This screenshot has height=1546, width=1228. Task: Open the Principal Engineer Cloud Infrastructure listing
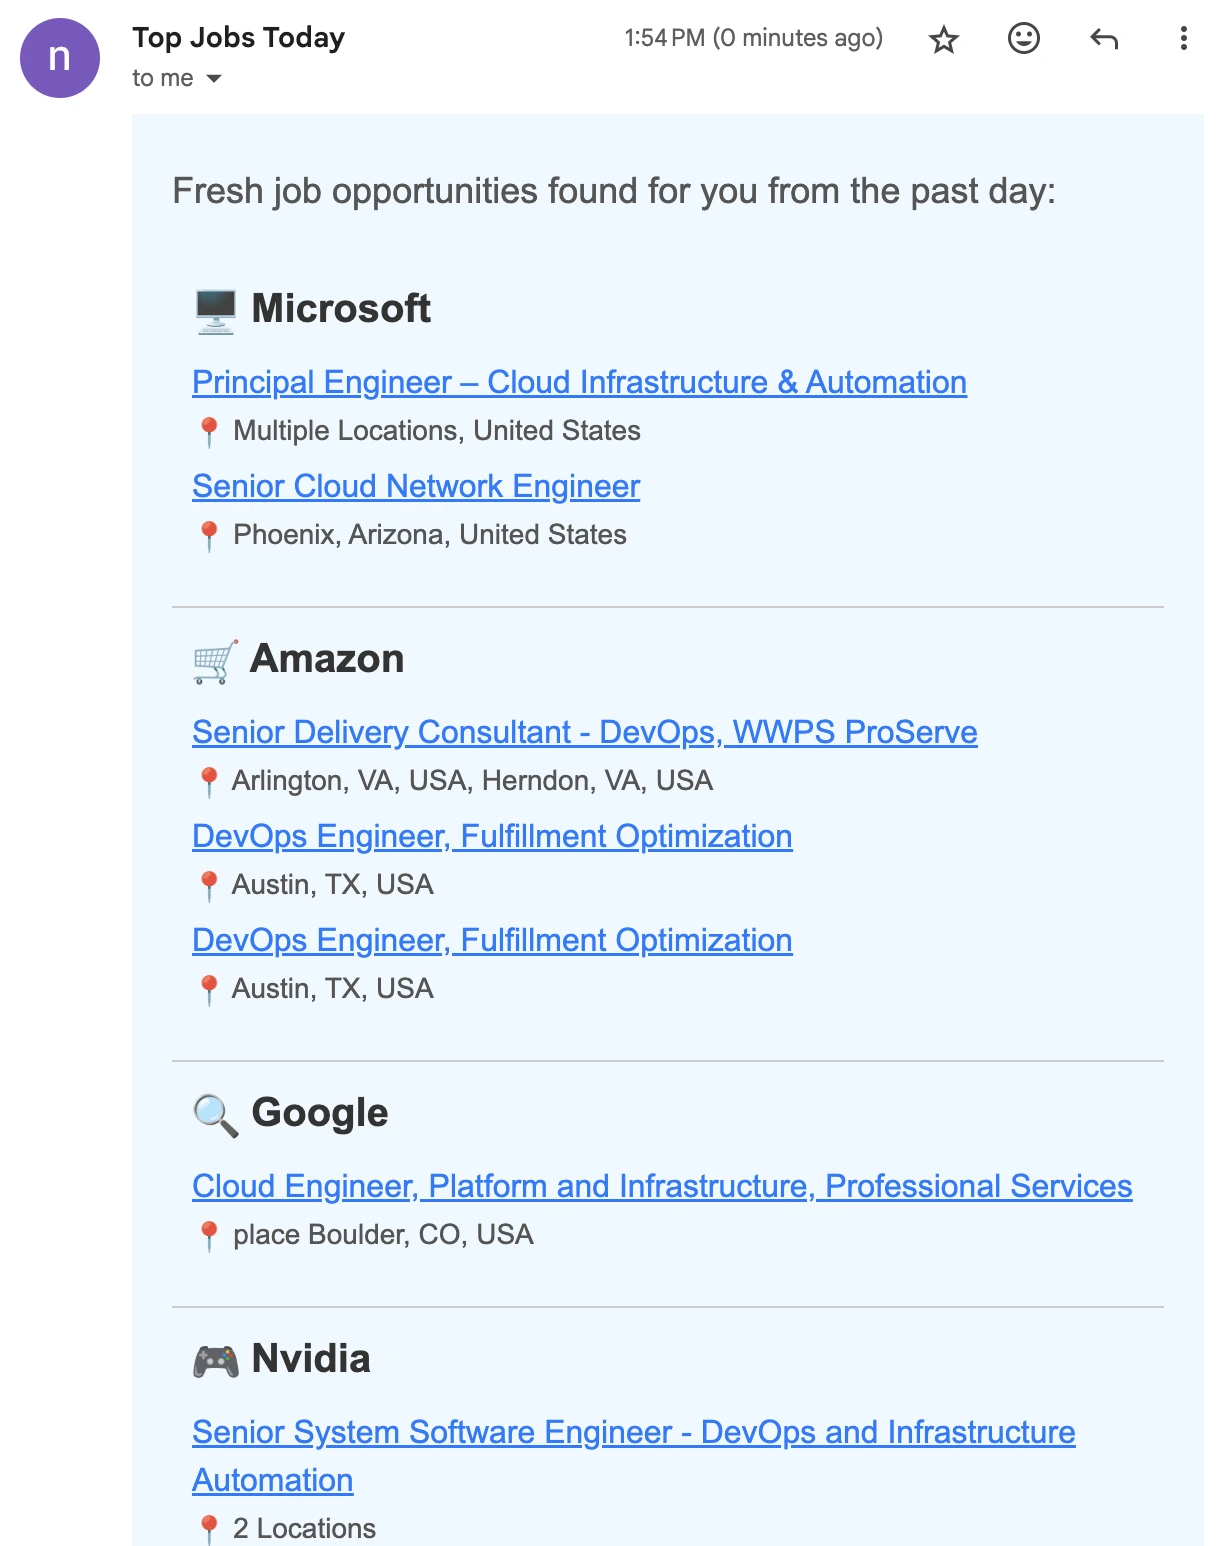click(x=580, y=383)
